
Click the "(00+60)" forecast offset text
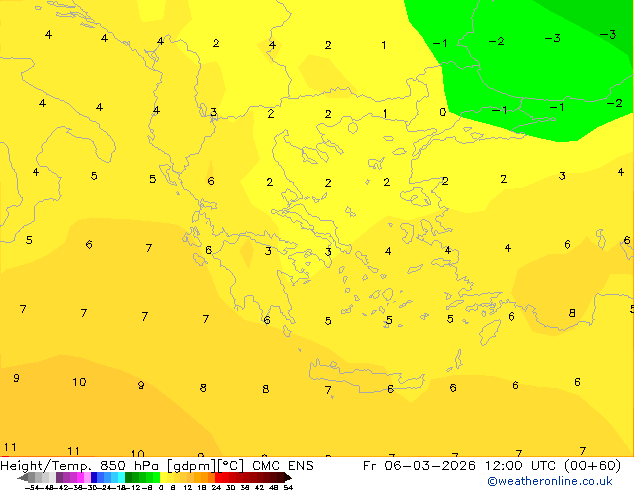592,466
